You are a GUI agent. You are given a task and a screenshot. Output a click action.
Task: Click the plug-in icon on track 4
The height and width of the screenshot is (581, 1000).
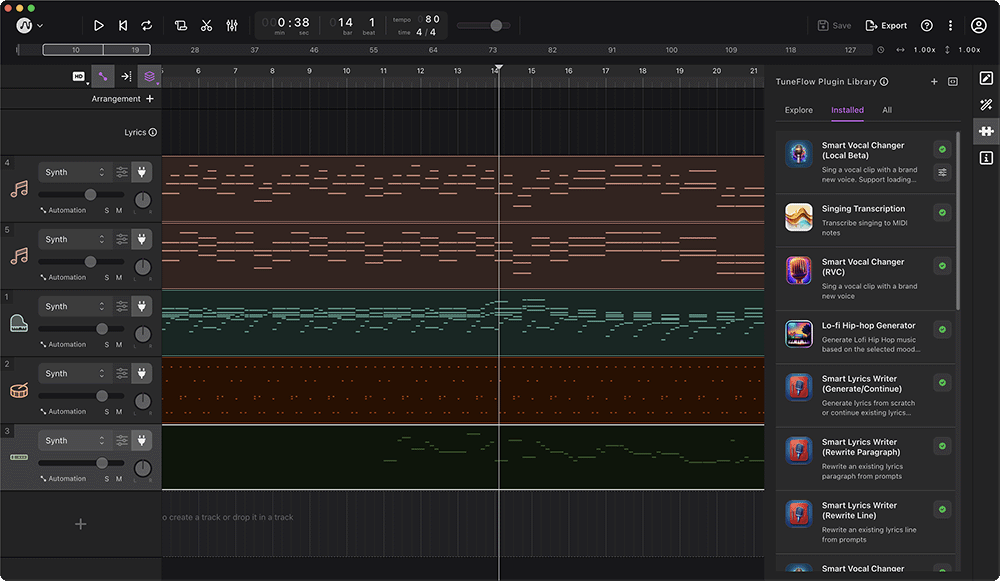coord(142,172)
